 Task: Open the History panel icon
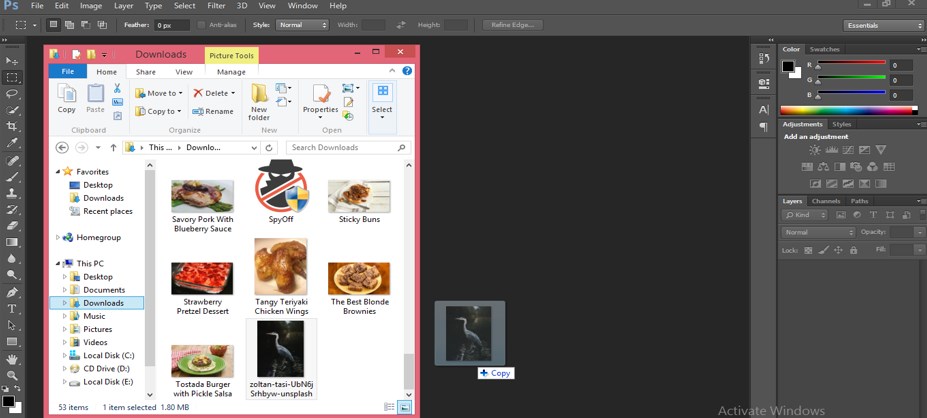tap(764, 58)
